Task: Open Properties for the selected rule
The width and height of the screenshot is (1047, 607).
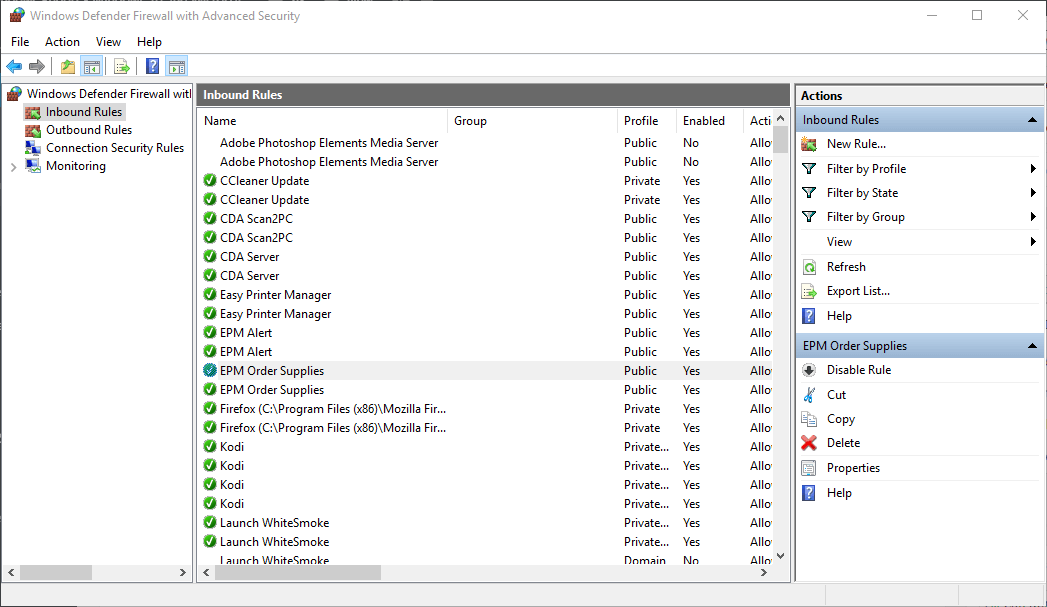Action: tap(852, 467)
